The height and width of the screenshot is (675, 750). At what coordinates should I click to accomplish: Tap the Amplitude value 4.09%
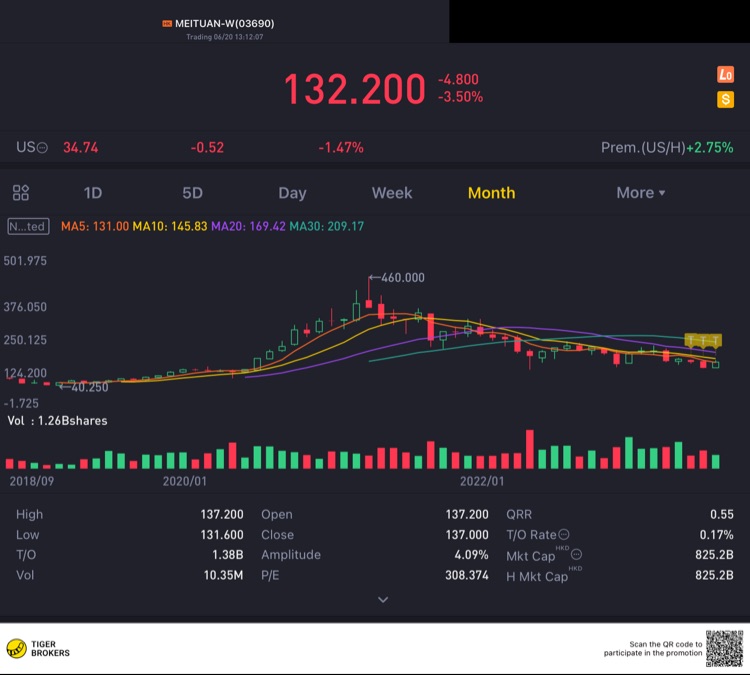point(471,555)
